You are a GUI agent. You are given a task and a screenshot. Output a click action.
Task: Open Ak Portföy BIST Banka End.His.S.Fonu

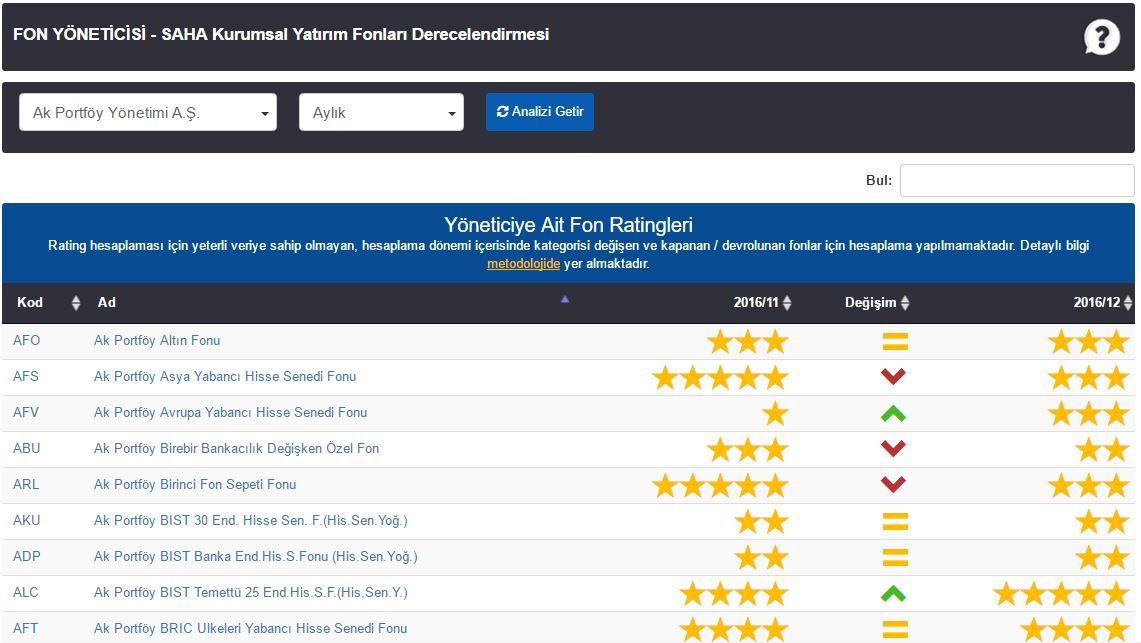coord(255,556)
